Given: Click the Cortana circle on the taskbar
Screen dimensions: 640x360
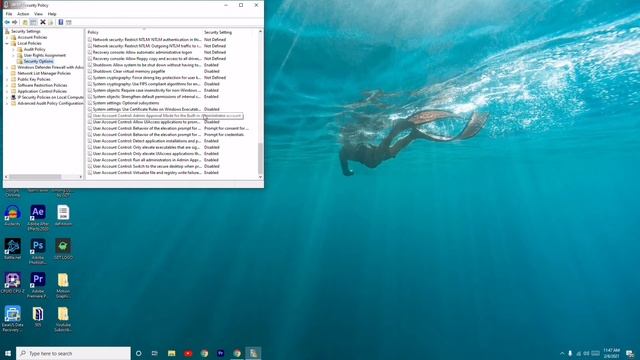Looking at the screenshot, I should point(139,353).
